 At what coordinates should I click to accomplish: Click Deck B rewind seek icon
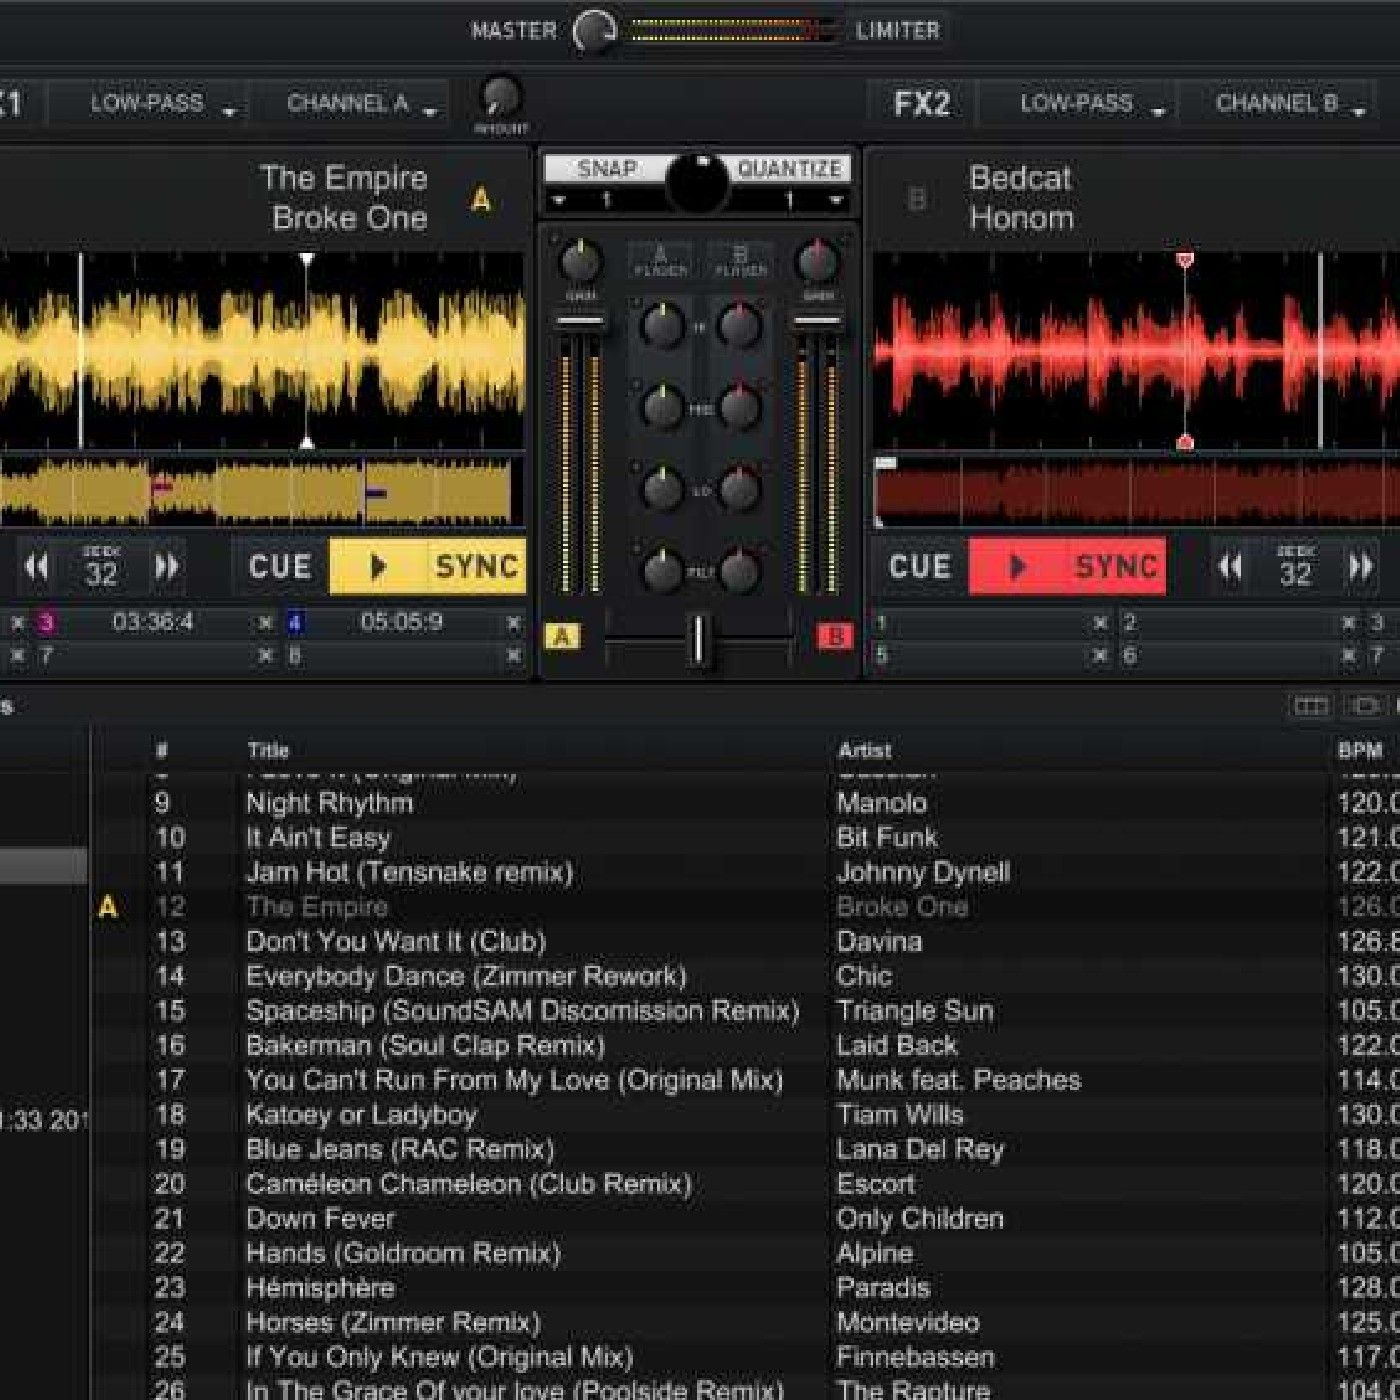pyautogui.click(x=1228, y=566)
